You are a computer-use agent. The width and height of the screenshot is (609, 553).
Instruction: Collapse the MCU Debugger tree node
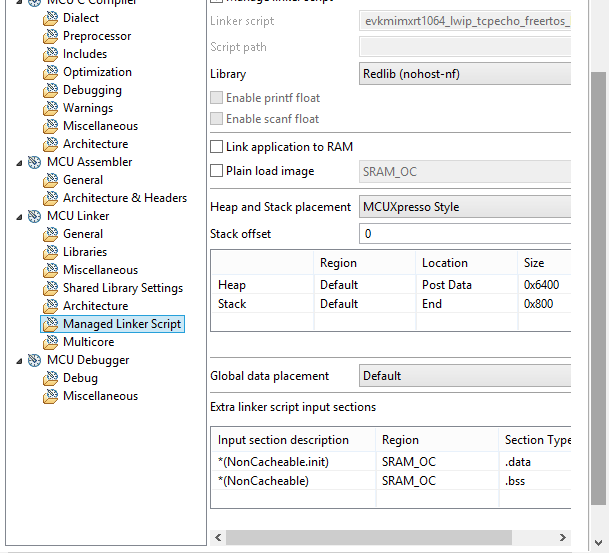[20, 360]
